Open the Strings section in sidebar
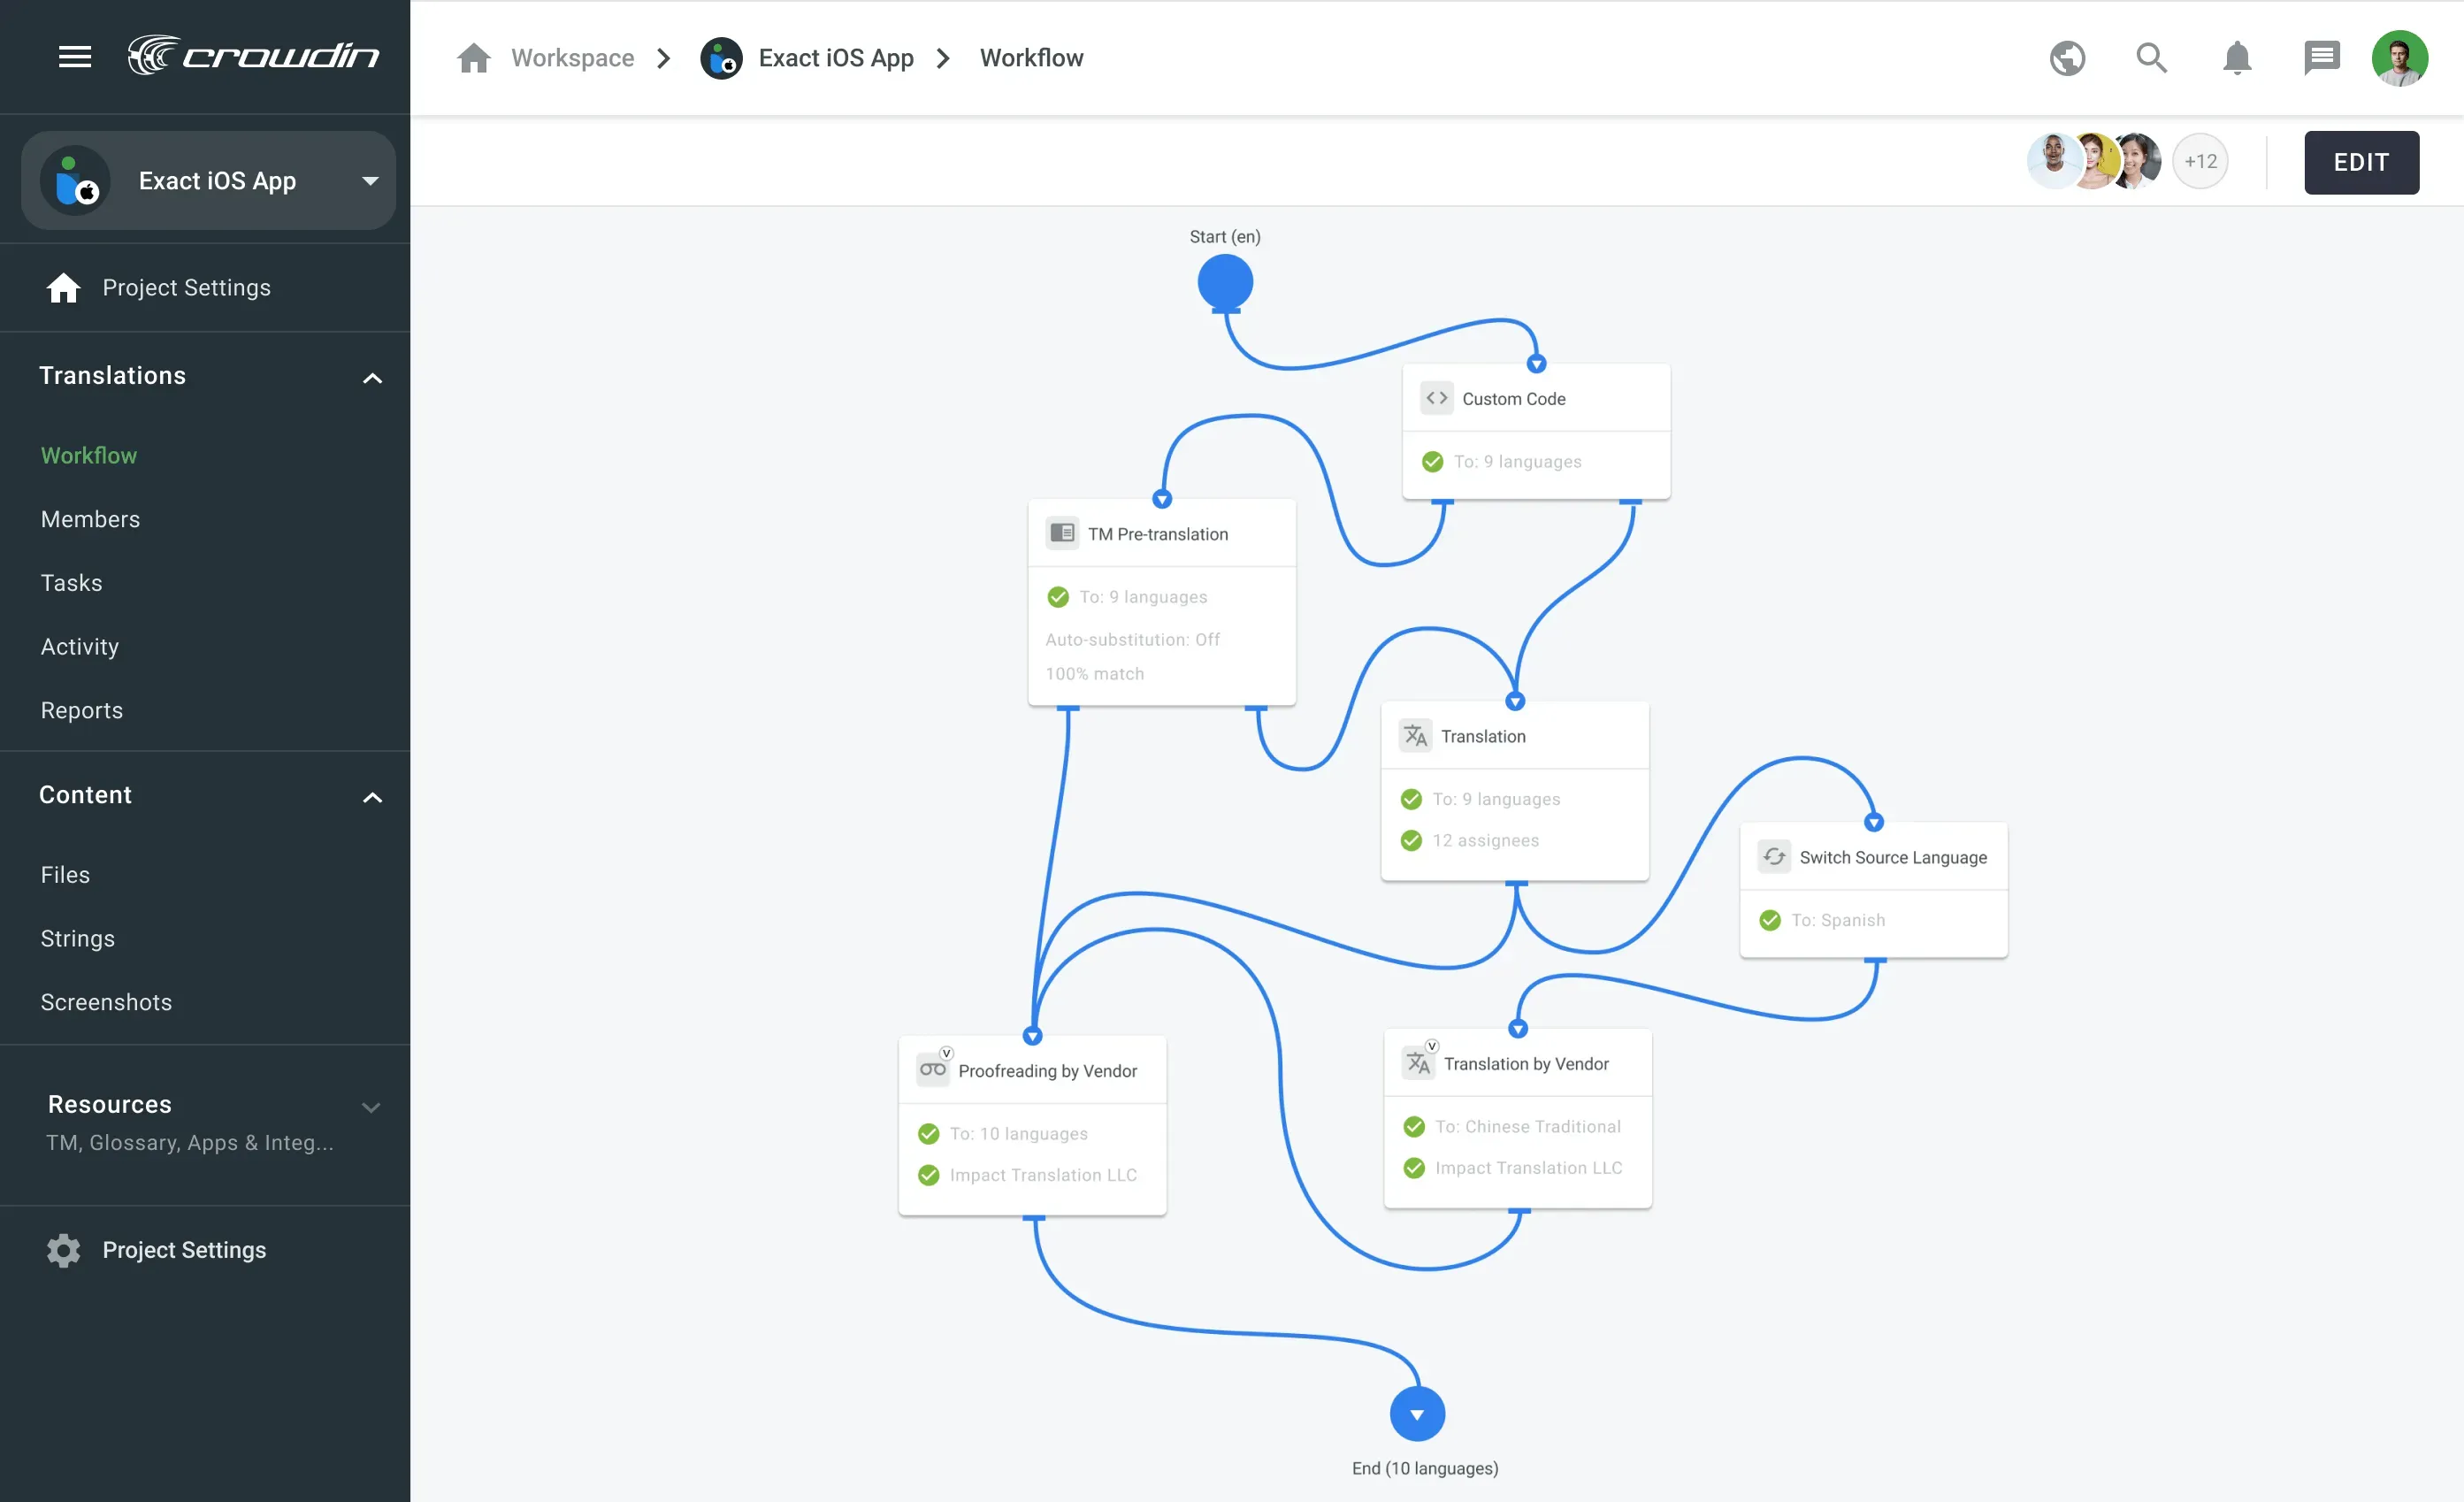 (x=77, y=938)
